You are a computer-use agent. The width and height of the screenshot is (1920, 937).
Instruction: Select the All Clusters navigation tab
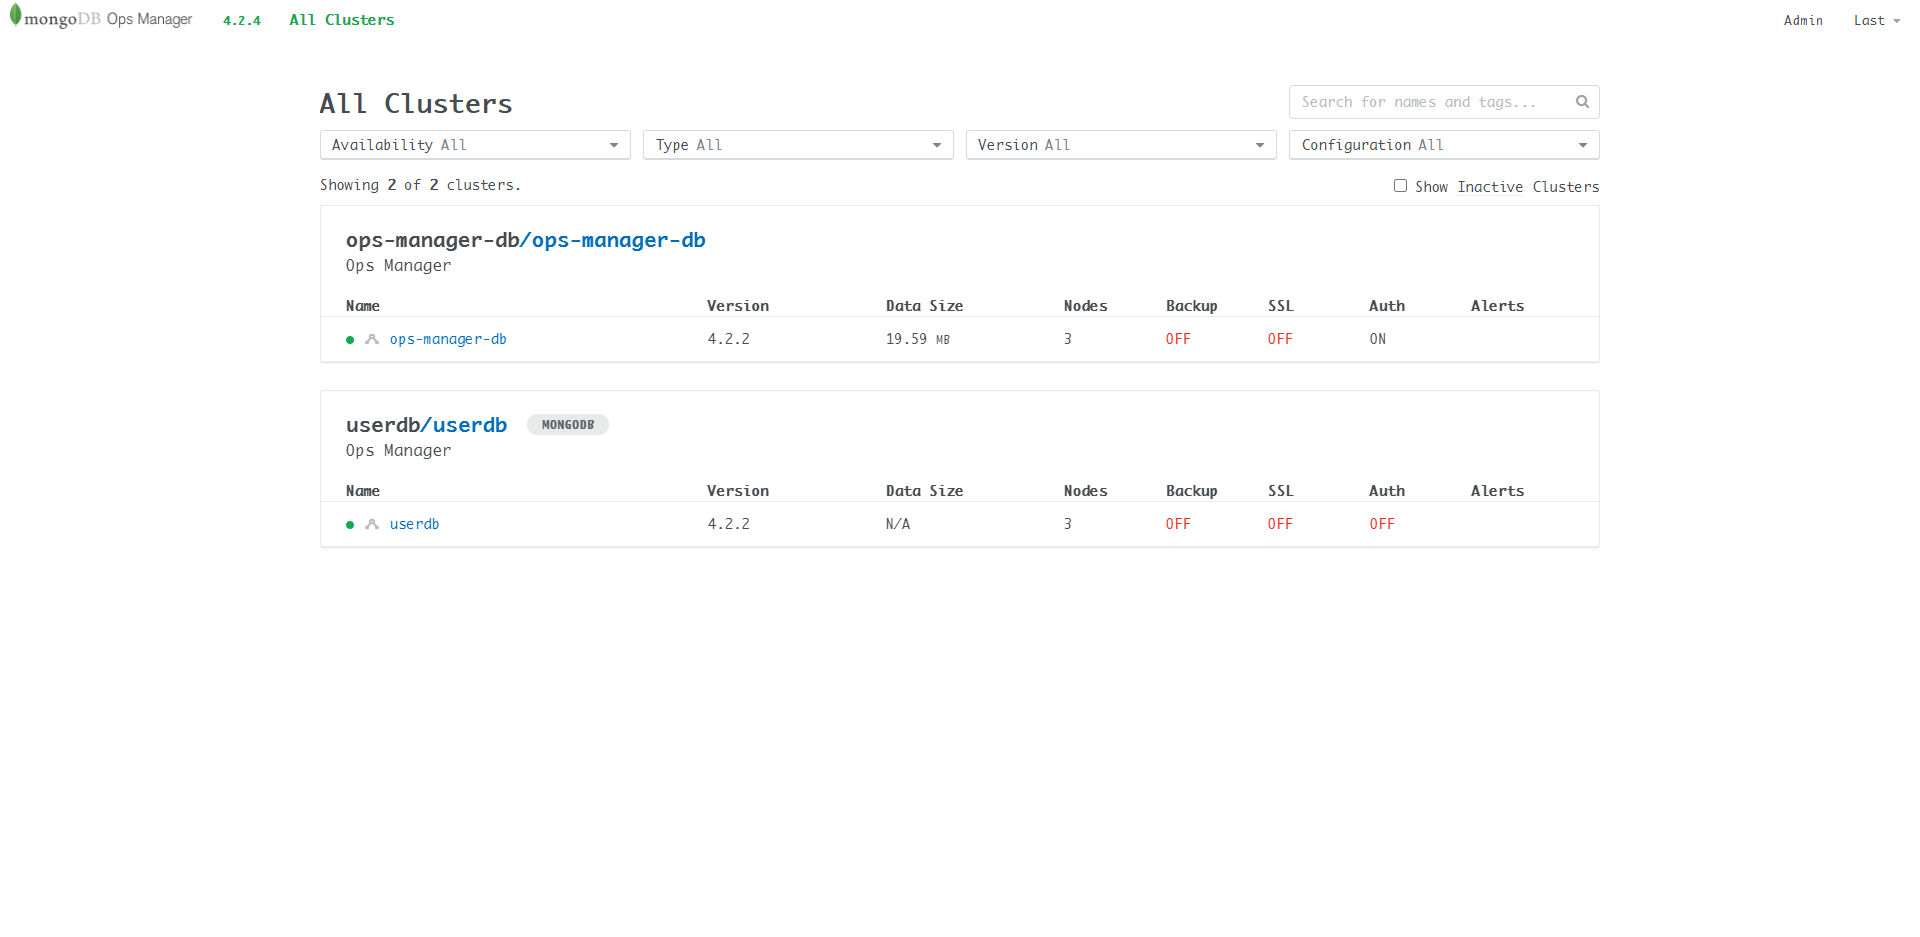click(x=341, y=20)
